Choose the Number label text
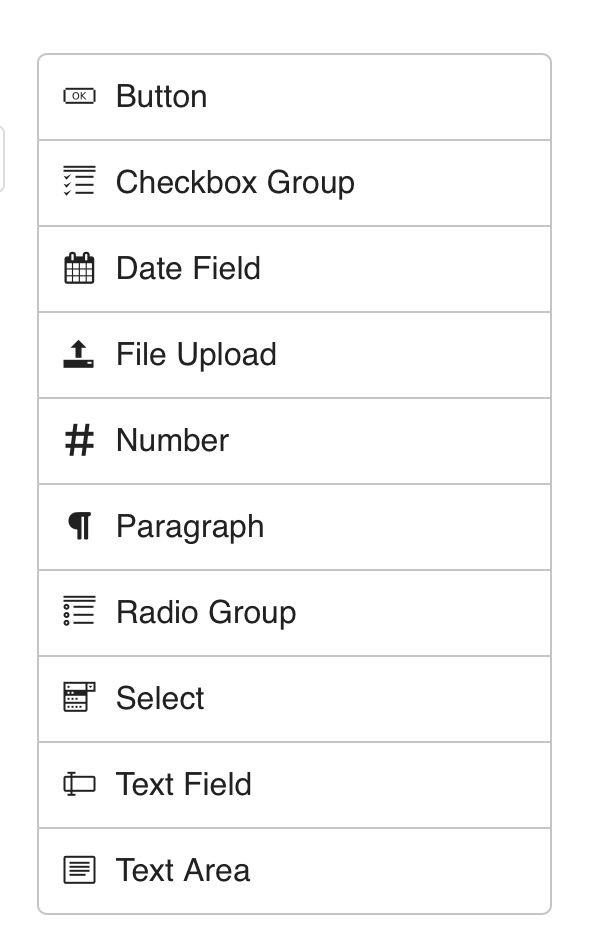606x942 pixels. 172,440
